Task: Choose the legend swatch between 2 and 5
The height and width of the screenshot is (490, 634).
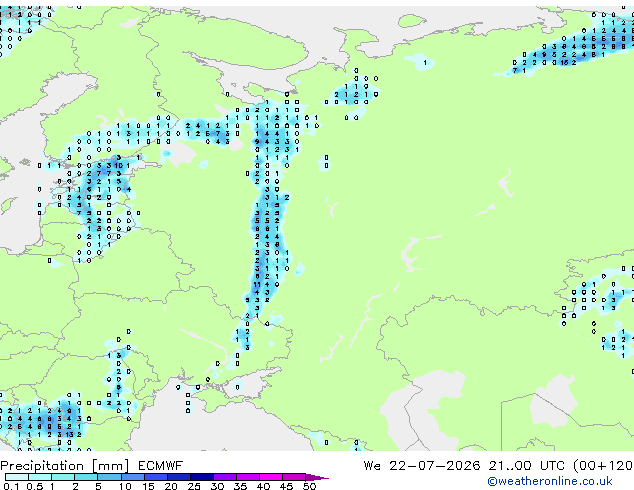Action: click(x=86, y=477)
